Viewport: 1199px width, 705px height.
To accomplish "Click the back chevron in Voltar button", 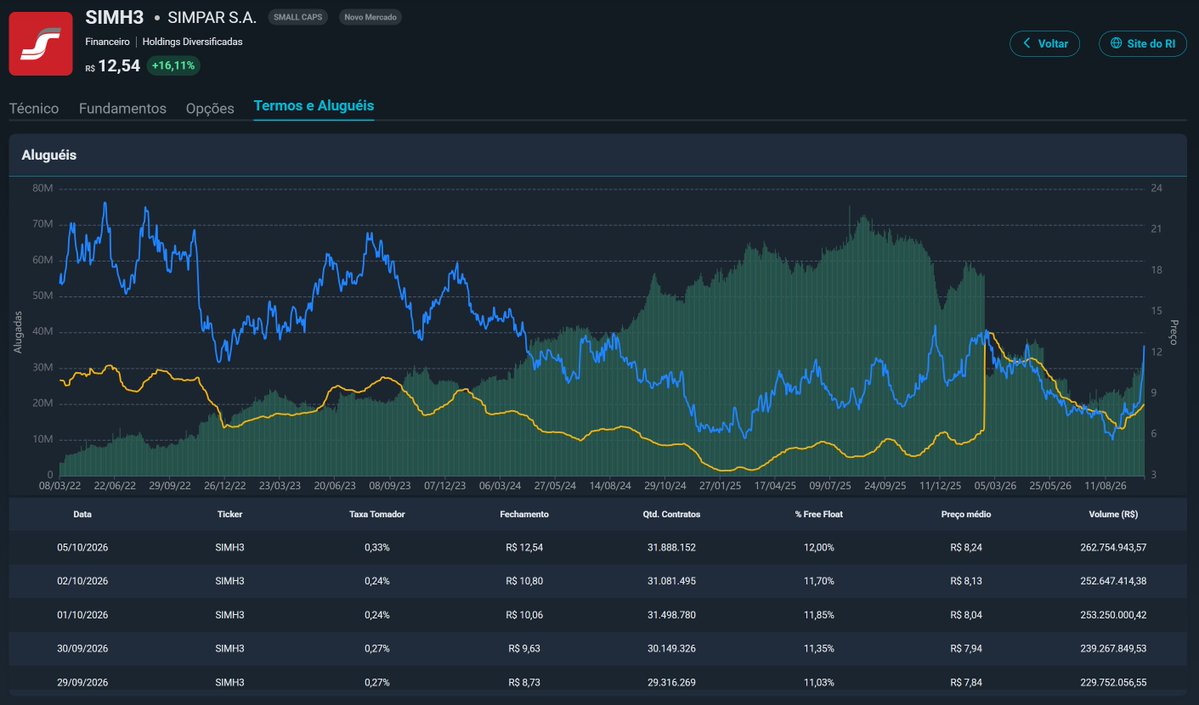I will 1027,44.
